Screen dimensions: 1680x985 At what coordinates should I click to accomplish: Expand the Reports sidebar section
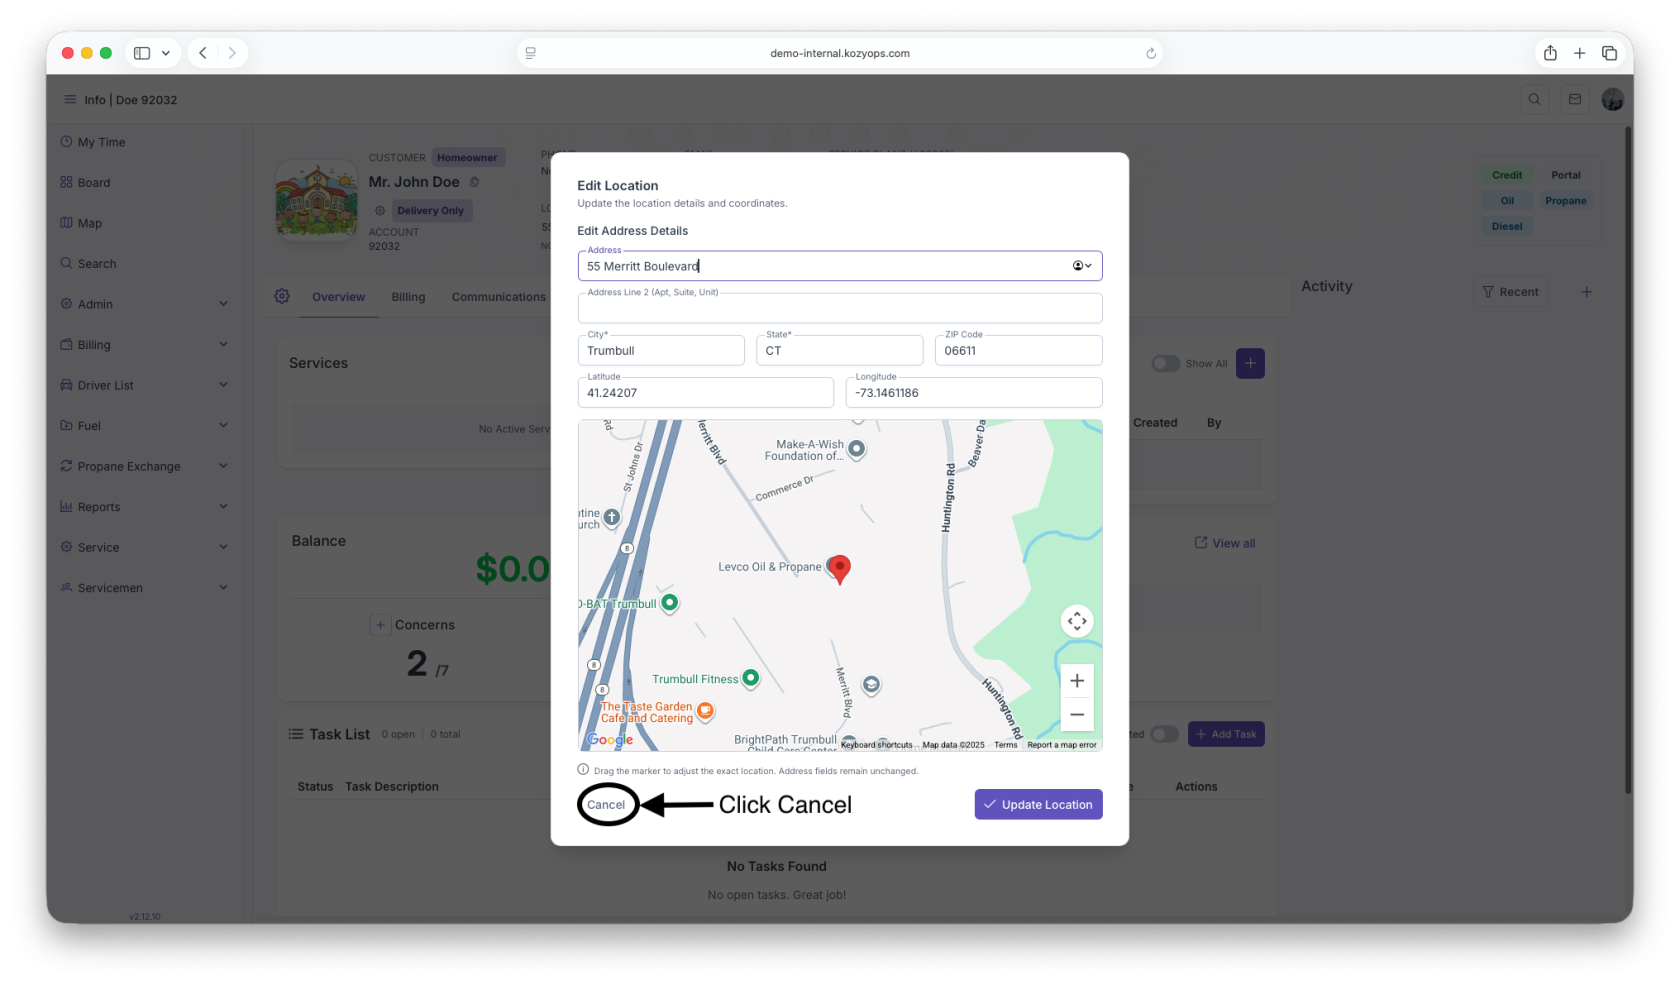(x=144, y=507)
